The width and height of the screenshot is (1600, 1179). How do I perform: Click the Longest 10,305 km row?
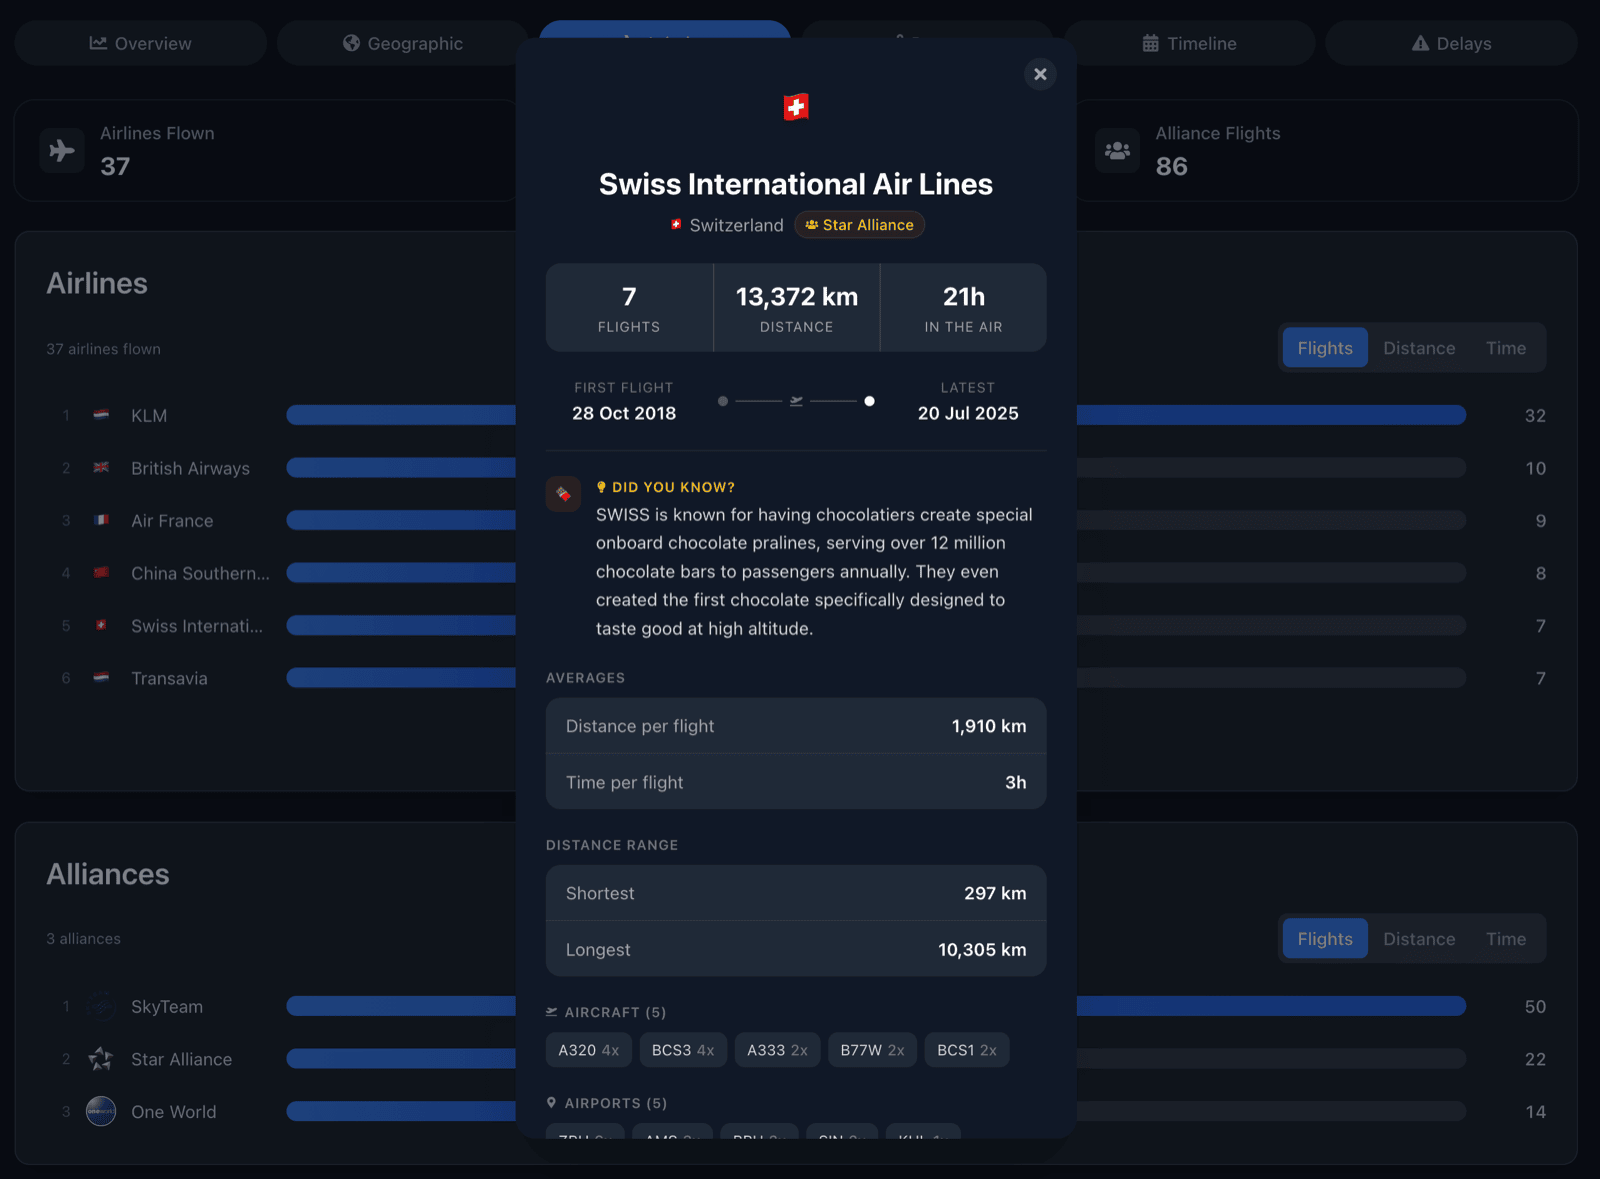point(796,949)
